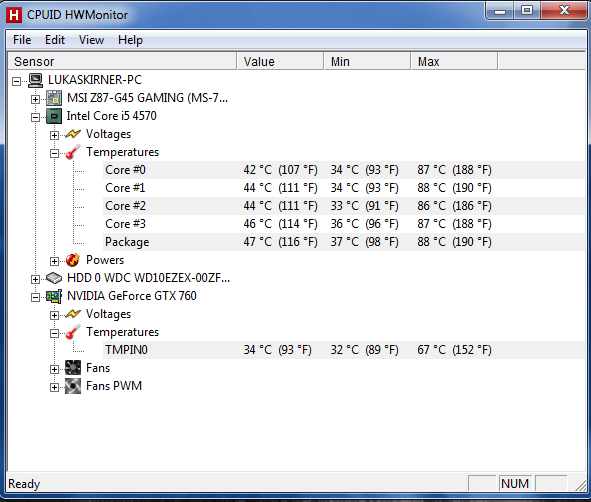Select the Intel Core i5 4570 label
The width and height of the screenshot is (591, 502).
tap(112, 116)
